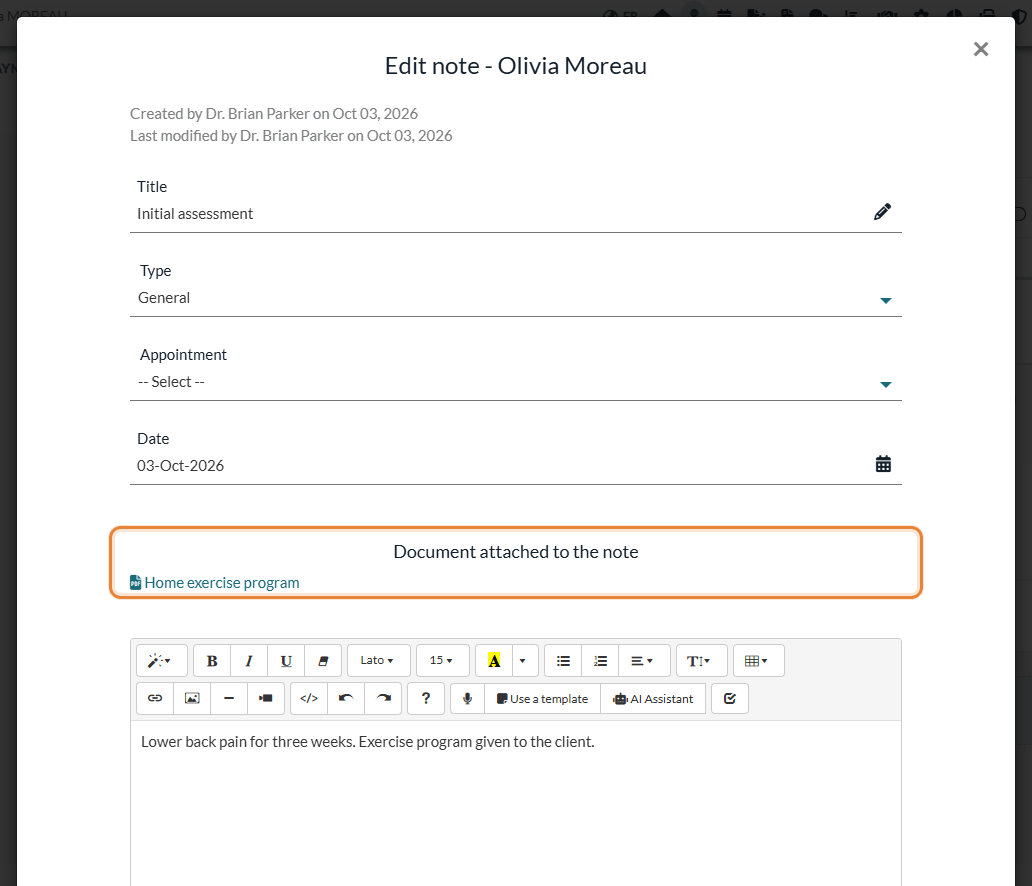Viewport: 1032px width, 886px height.
Task: Click the checkbox icon in the toolbar
Action: point(729,698)
